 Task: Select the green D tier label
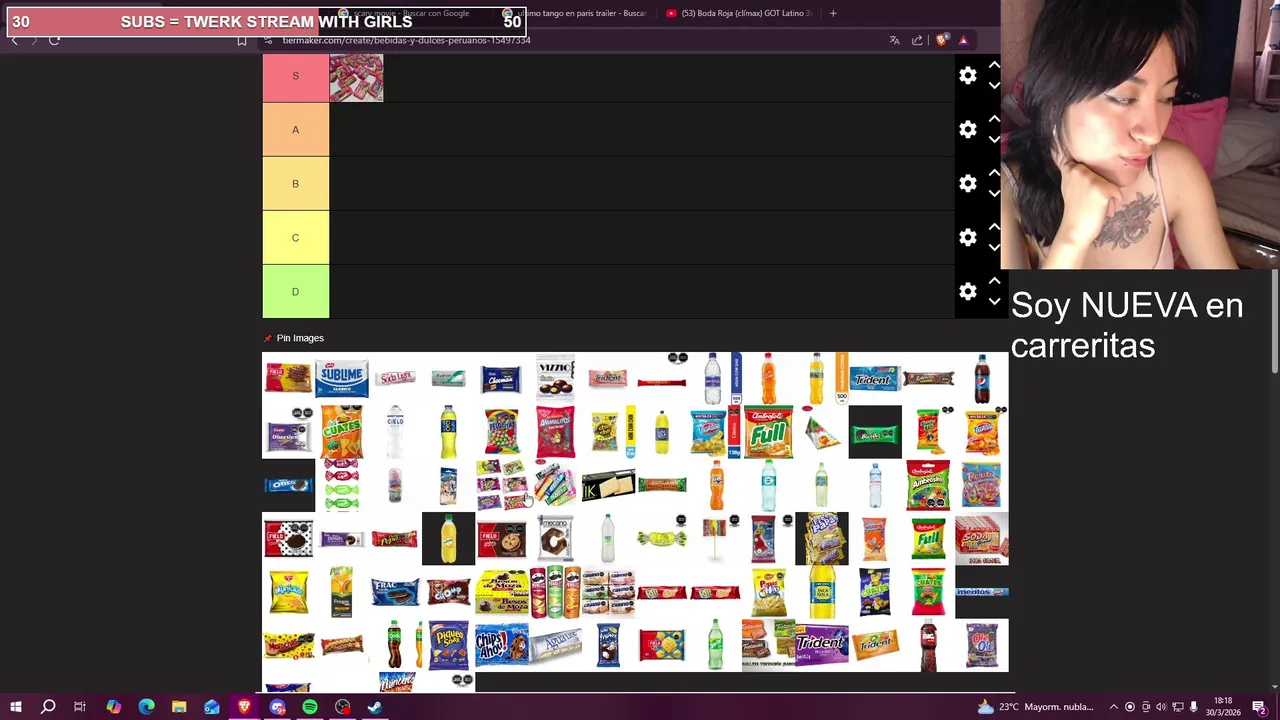[x=295, y=292]
